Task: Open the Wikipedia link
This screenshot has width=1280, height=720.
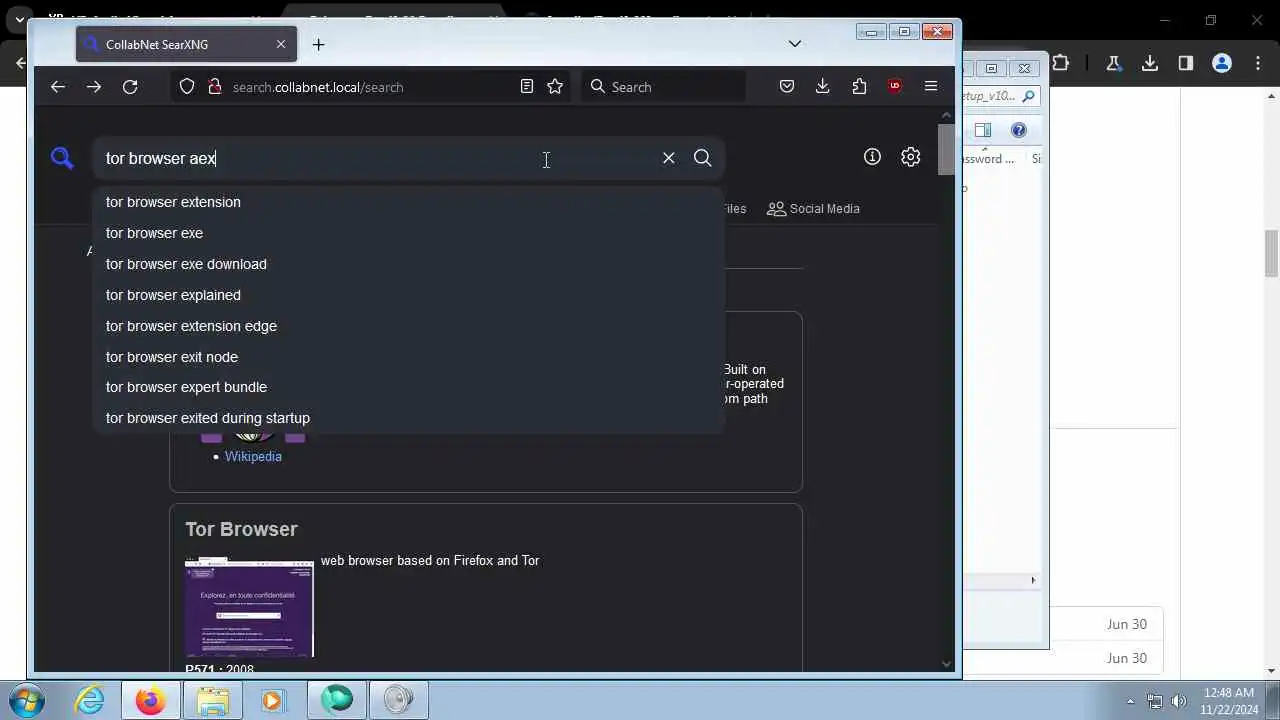Action: 253,456
